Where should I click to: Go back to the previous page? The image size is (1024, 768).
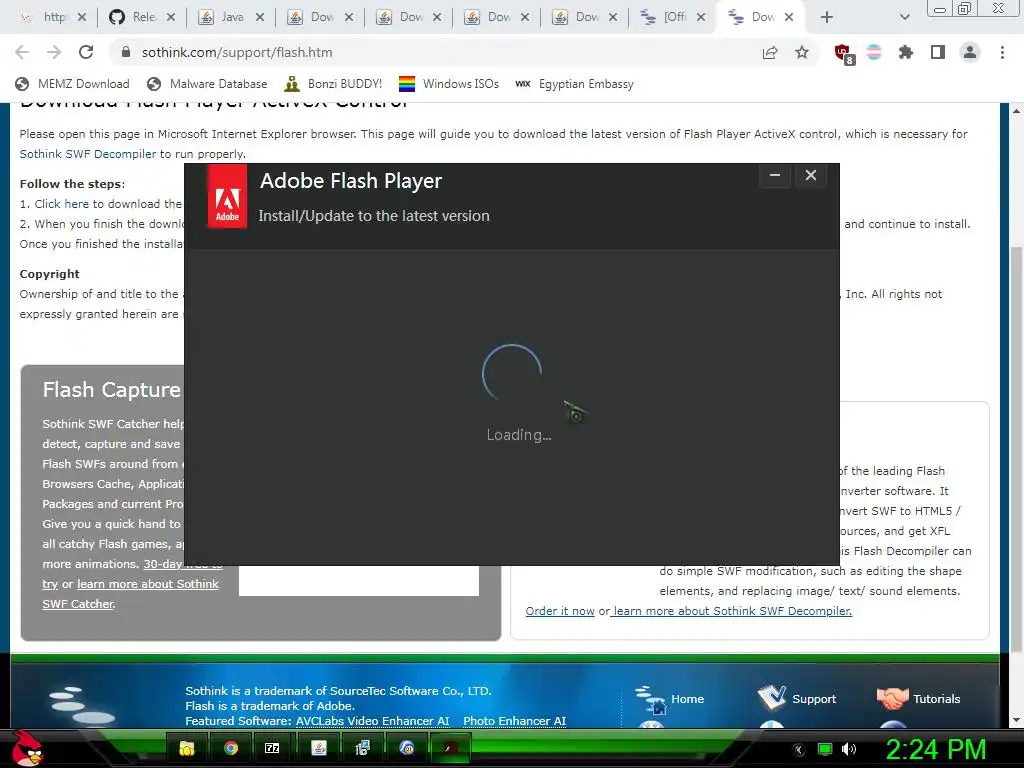(22, 52)
